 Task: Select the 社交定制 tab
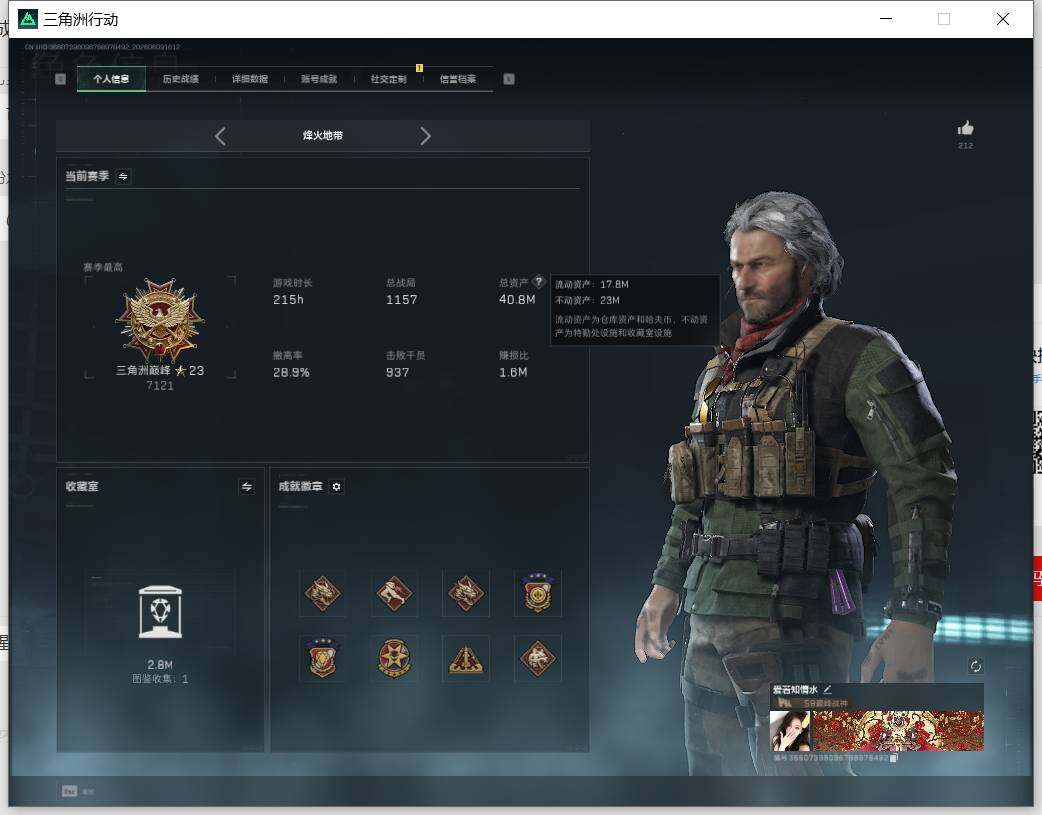tap(389, 79)
